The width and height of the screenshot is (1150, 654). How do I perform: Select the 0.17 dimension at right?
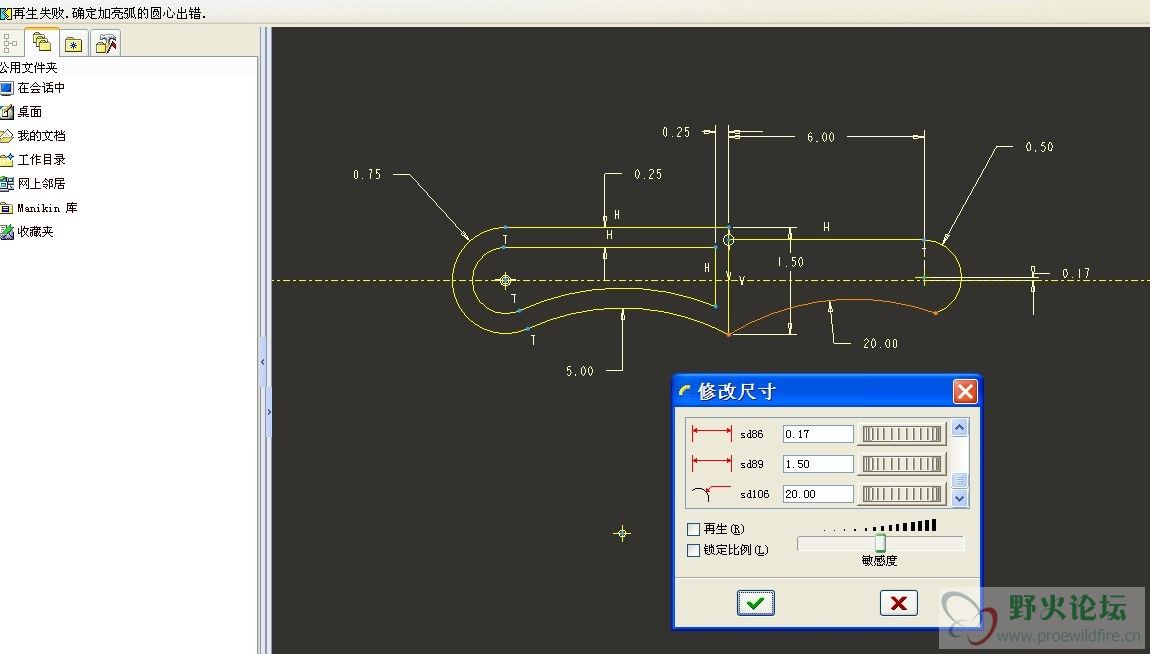(x=1076, y=273)
